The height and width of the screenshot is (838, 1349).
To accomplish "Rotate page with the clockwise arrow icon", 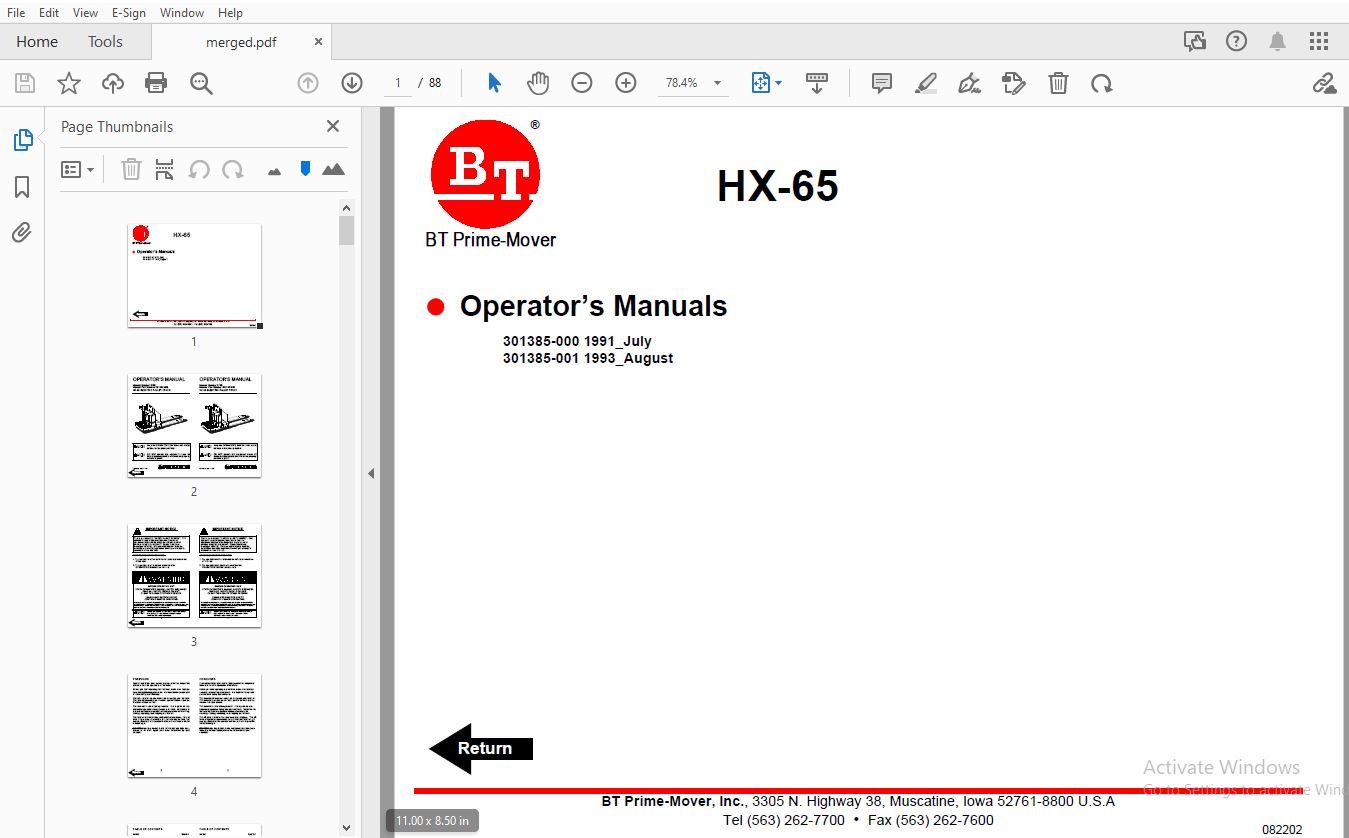I will [1102, 83].
